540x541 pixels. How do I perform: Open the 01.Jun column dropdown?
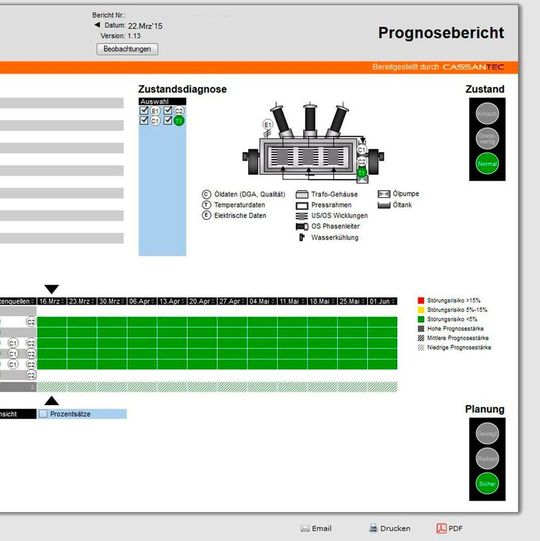[393, 302]
